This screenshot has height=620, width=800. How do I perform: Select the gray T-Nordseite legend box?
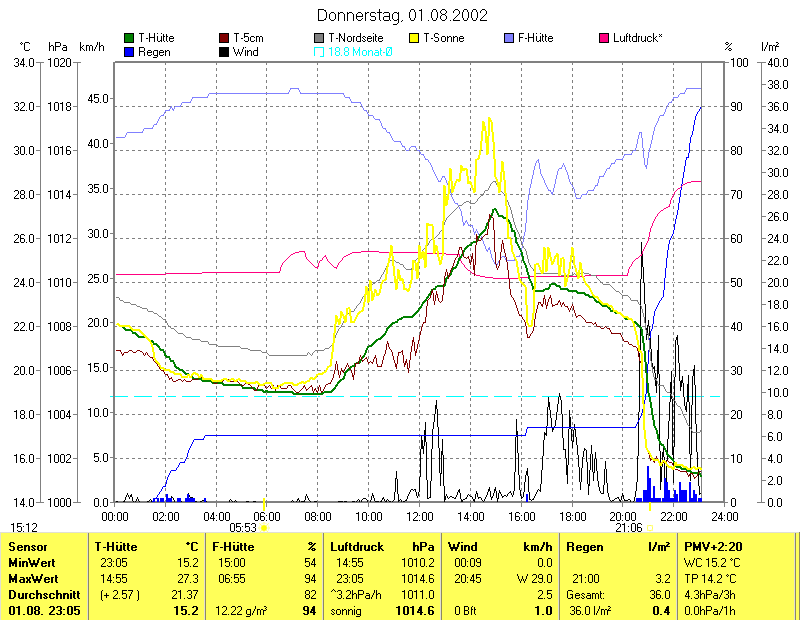coord(319,38)
